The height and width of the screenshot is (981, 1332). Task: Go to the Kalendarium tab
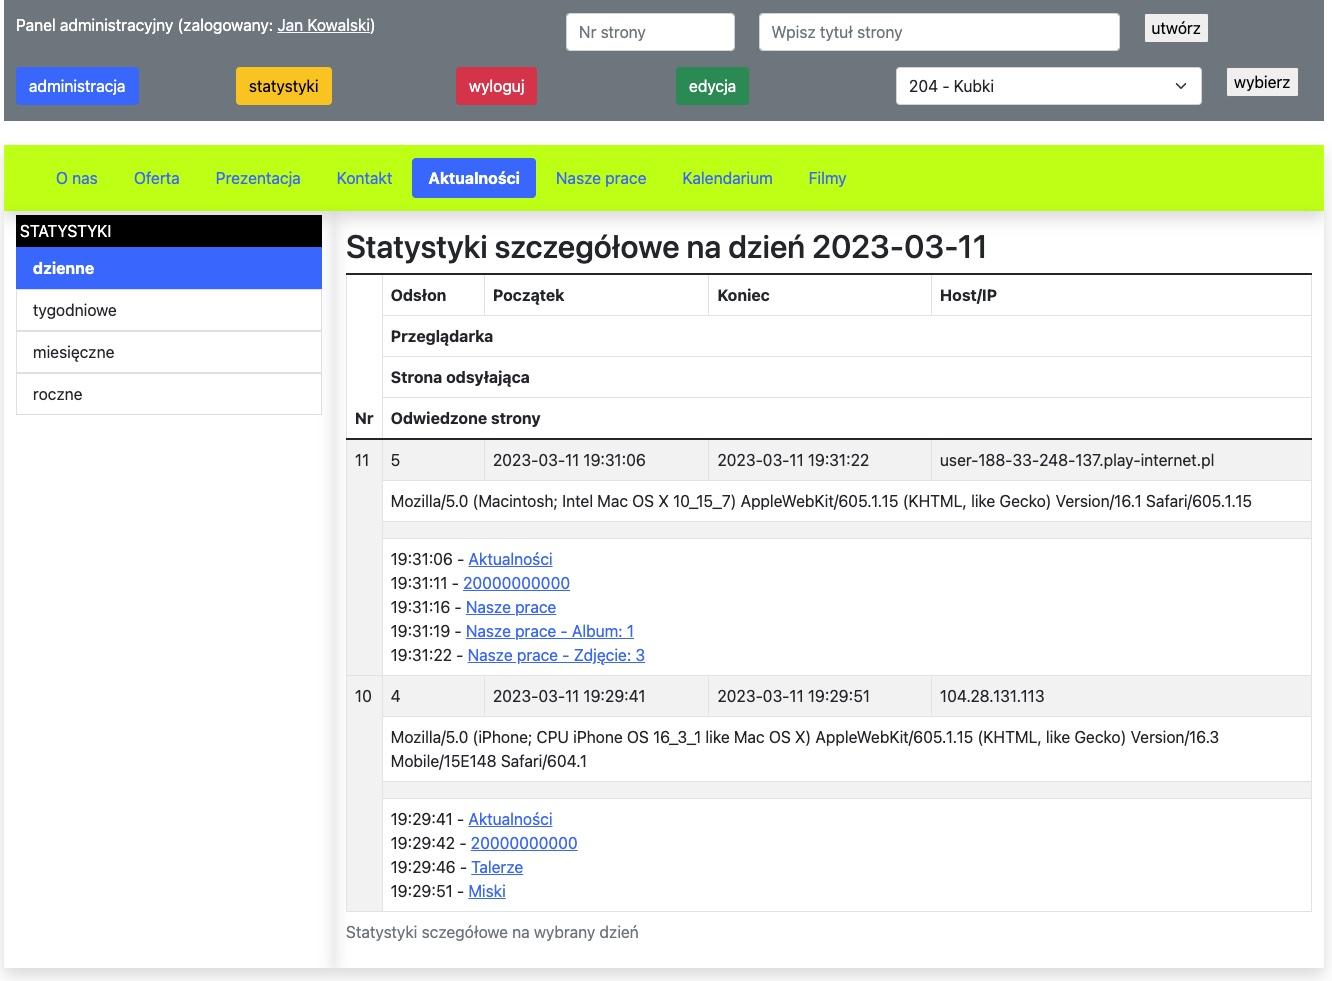point(727,178)
